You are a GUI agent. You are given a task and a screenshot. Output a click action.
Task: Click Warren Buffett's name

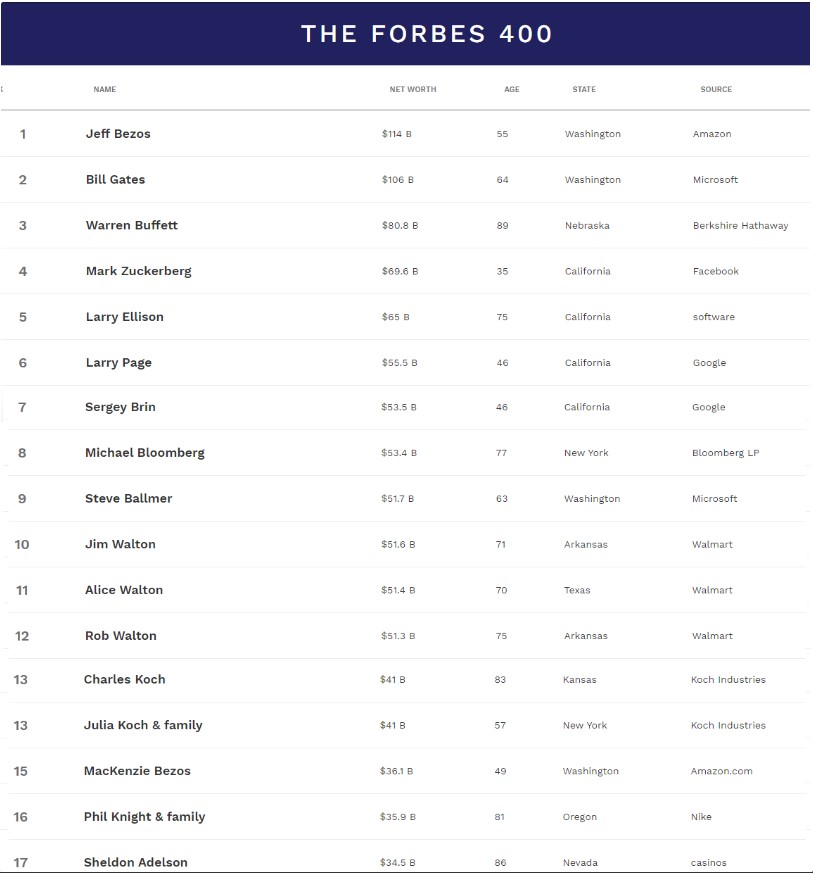132,226
